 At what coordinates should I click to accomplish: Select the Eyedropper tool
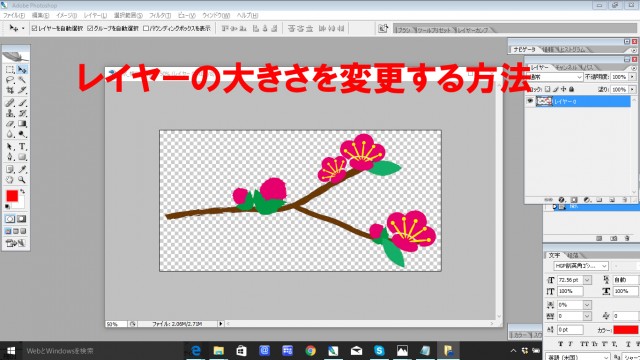pos(22,169)
